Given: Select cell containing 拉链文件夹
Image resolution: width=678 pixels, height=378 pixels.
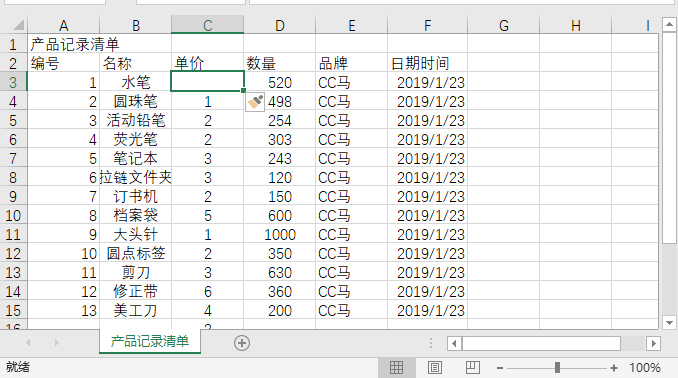Looking at the screenshot, I should pyautogui.click(x=135, y=177).
